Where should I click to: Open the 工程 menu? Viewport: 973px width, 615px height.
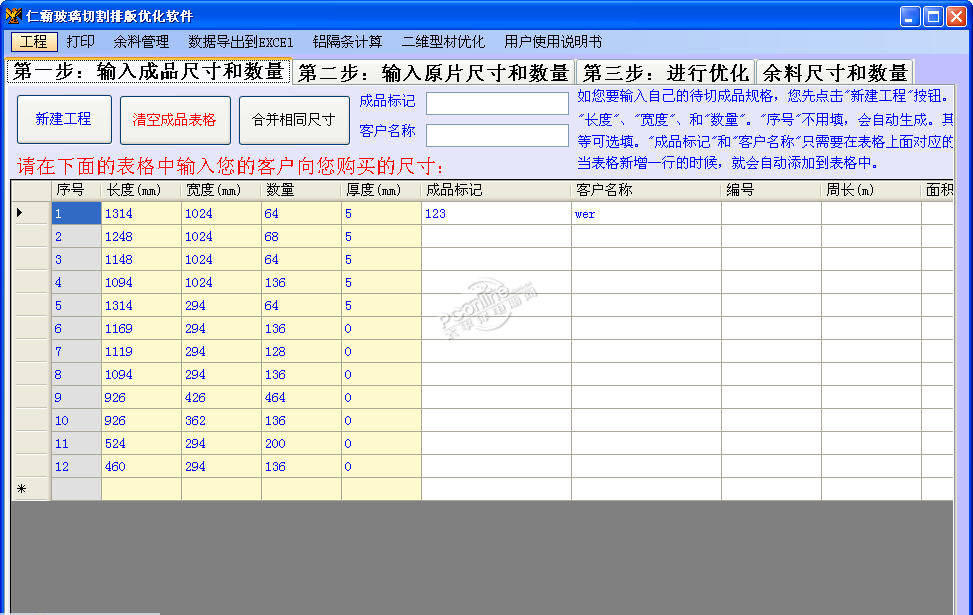click(34, 42)
